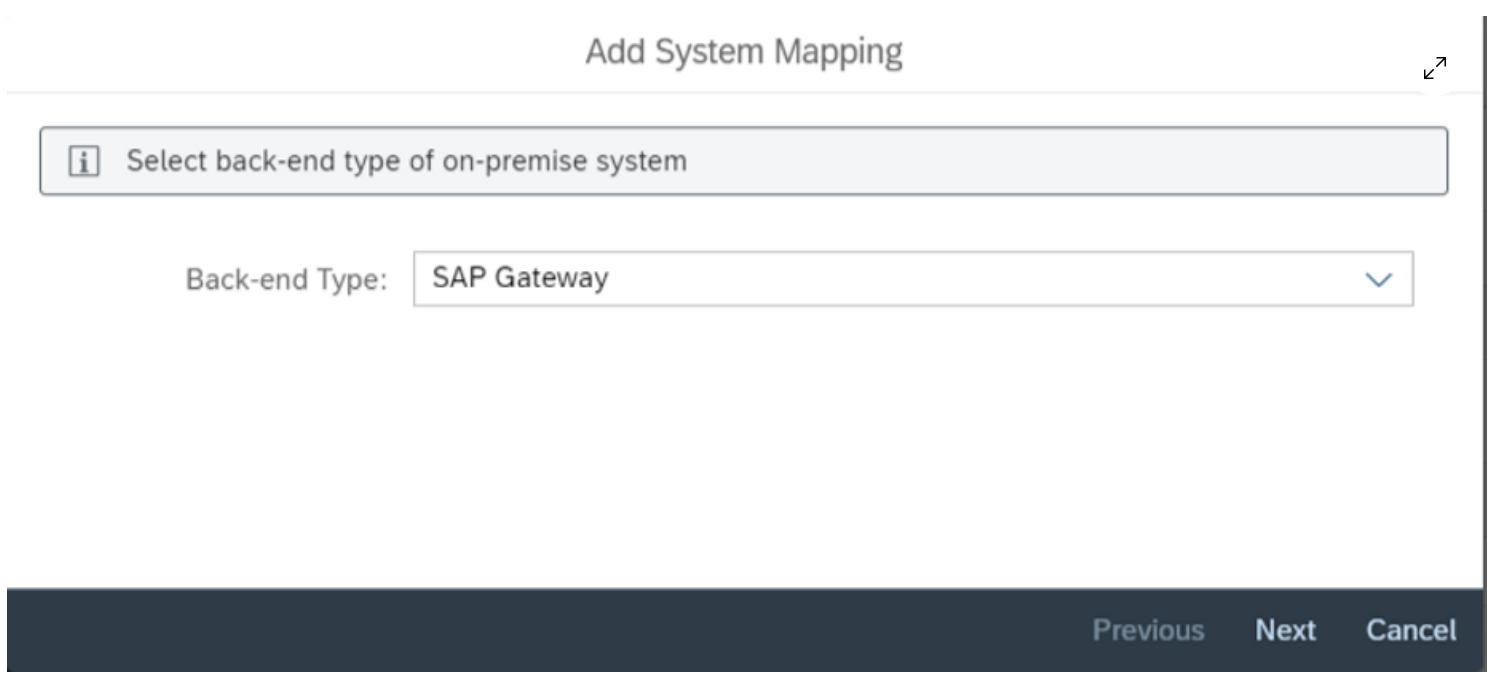The image size is (1488, 674).
Task: Click the empty left footer bar area
Action: tap(400, 630)
